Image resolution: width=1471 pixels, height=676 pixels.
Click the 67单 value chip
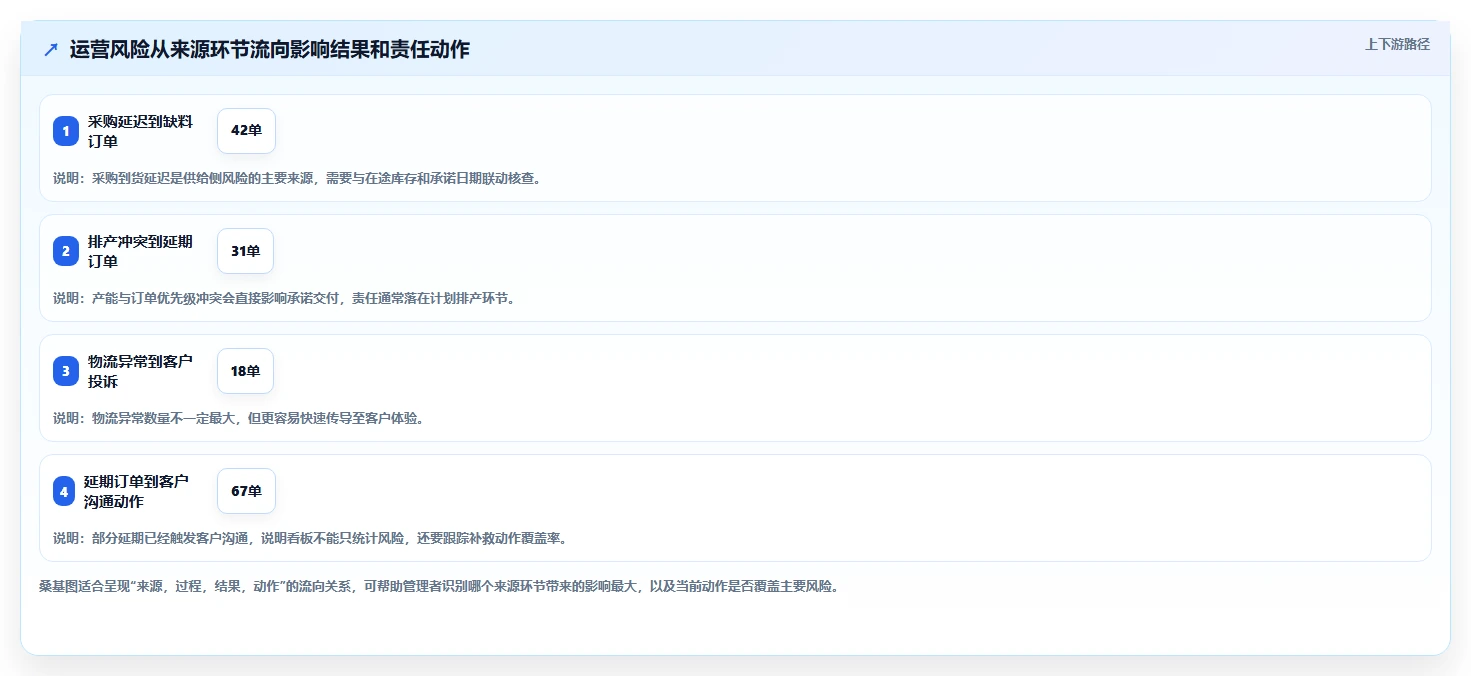(x=246, y=491)
